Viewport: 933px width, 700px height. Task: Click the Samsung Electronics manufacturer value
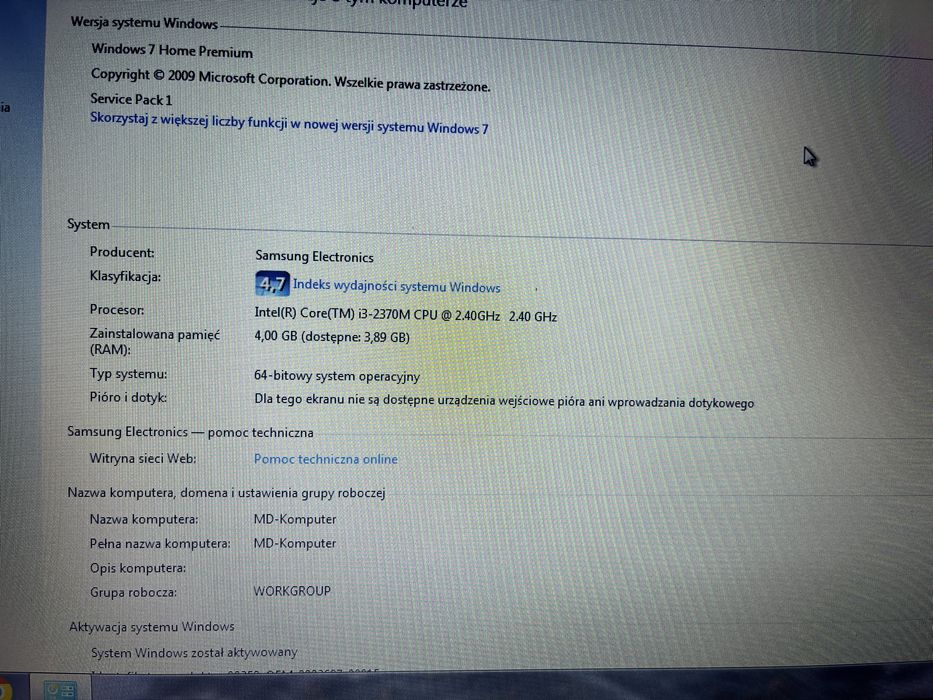314,257
